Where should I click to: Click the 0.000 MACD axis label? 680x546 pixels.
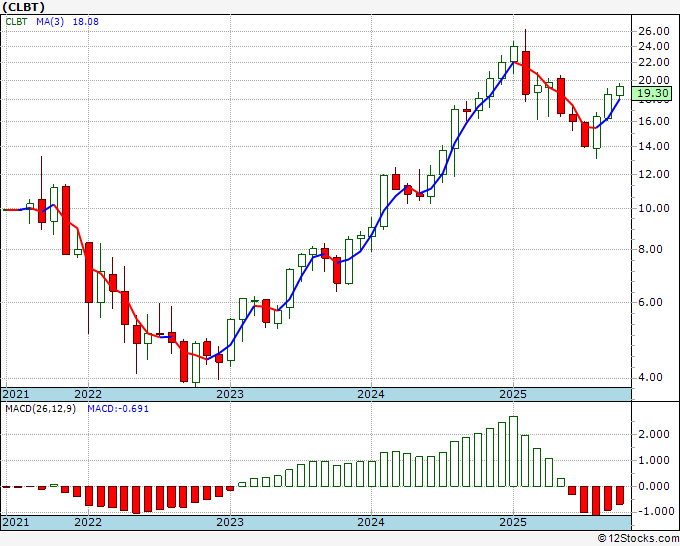pos(654,486)
